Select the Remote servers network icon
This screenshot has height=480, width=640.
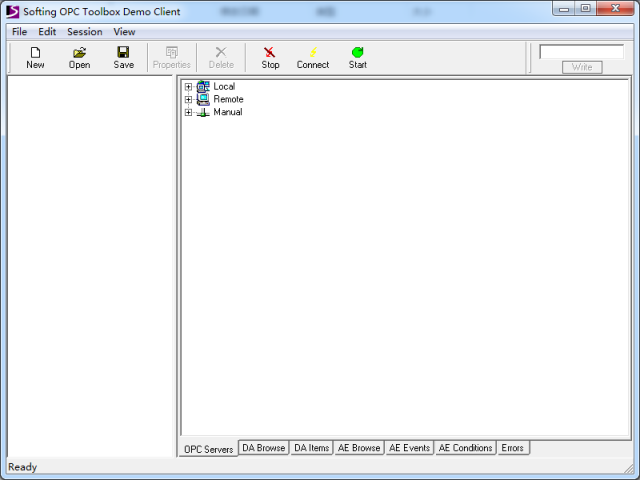[204, 100]
